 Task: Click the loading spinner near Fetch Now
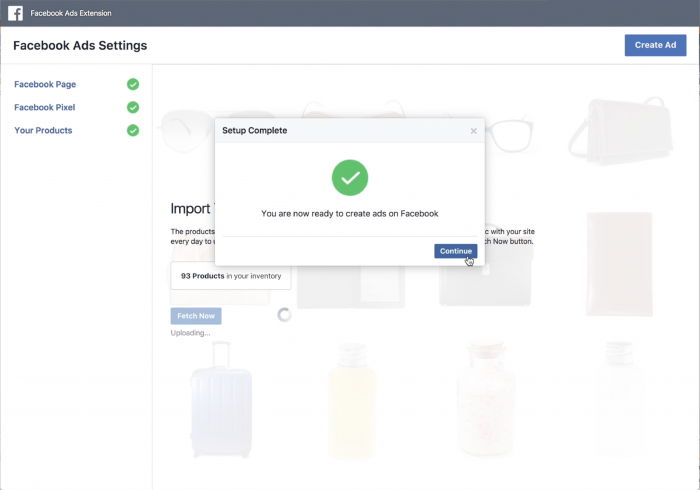[x=284, y=315]
